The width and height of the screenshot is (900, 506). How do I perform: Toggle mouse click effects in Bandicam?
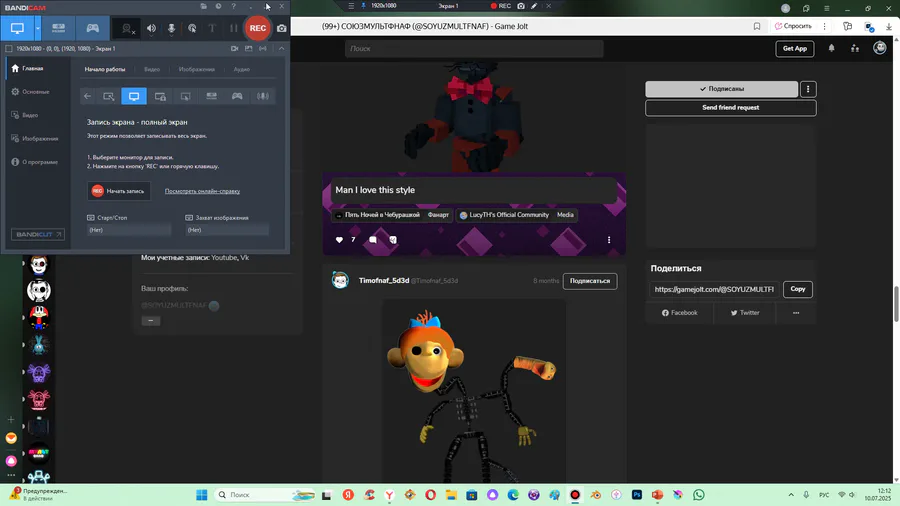tap(192, 28)
